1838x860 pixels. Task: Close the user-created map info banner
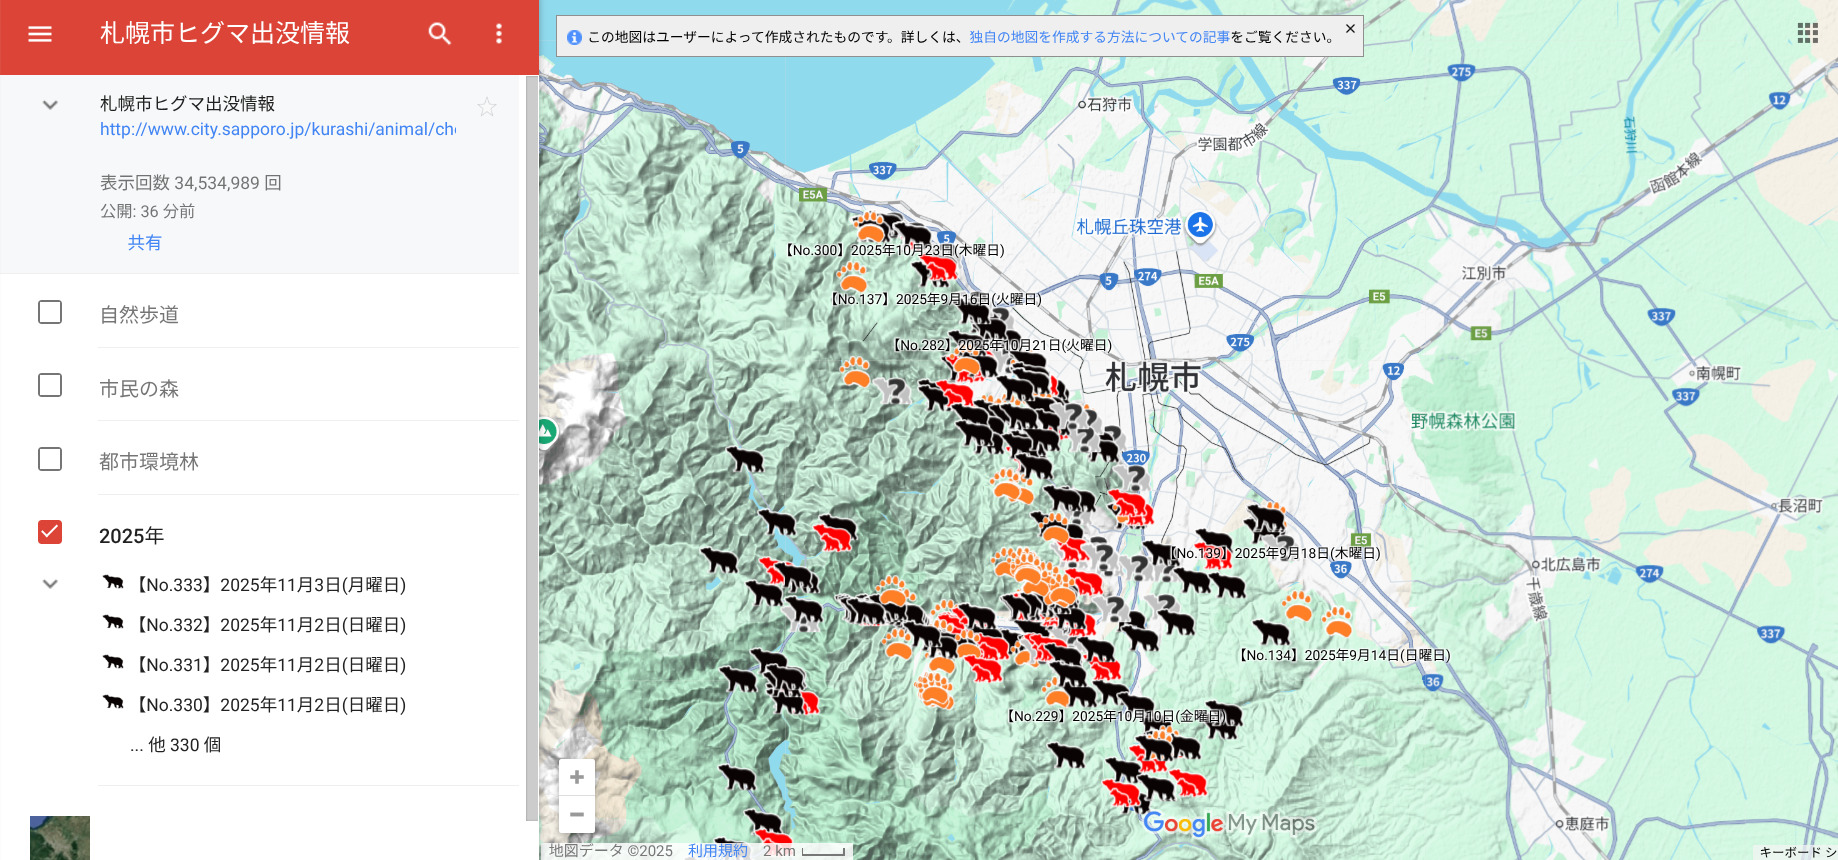(1350, 29)
